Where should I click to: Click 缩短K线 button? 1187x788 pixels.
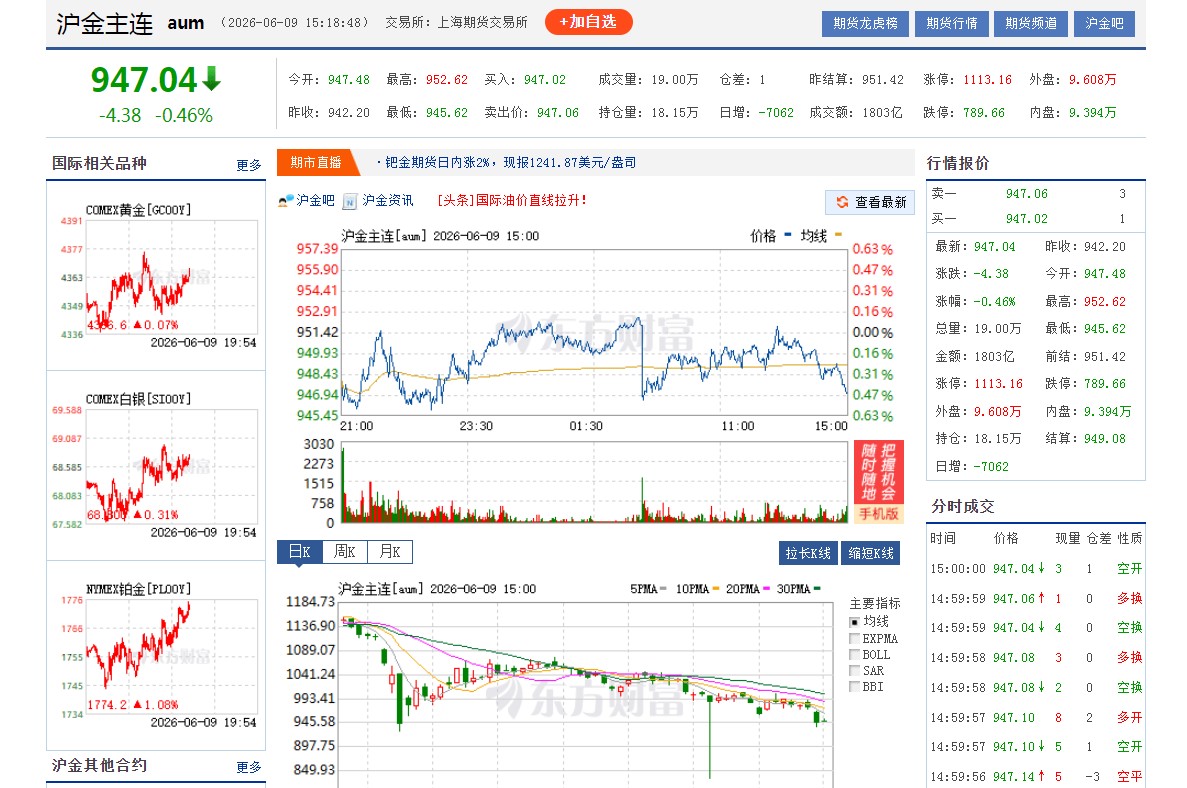pos(871,553)
